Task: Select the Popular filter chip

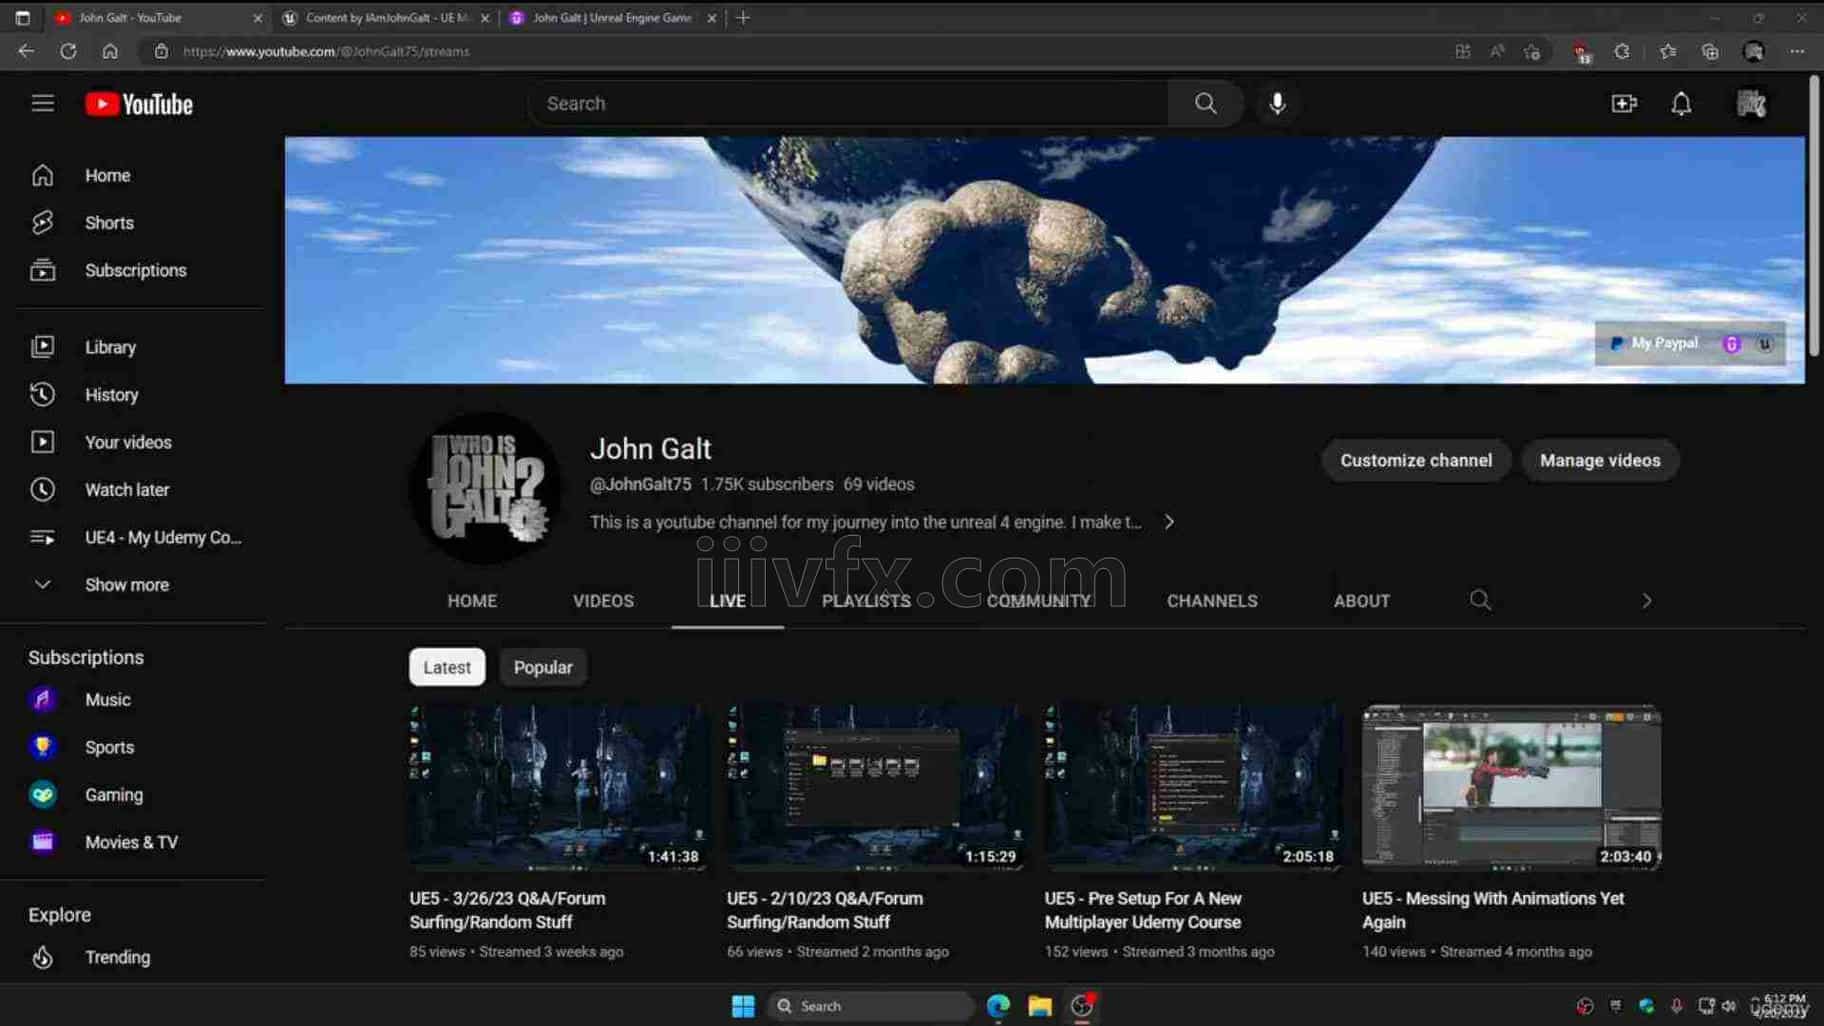Action: 543,667
